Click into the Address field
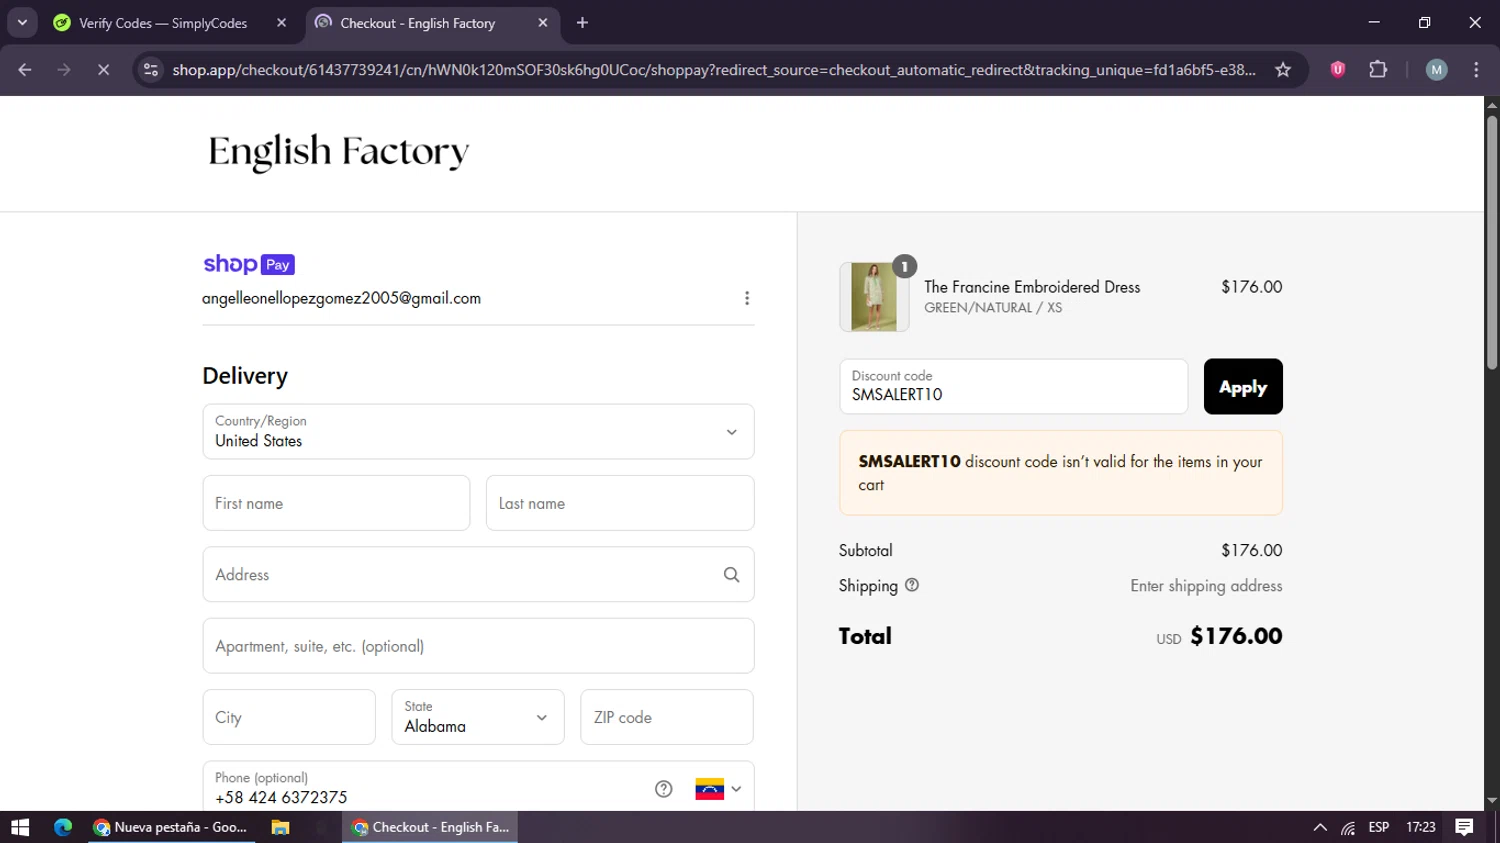 click(x=478, y=574)
